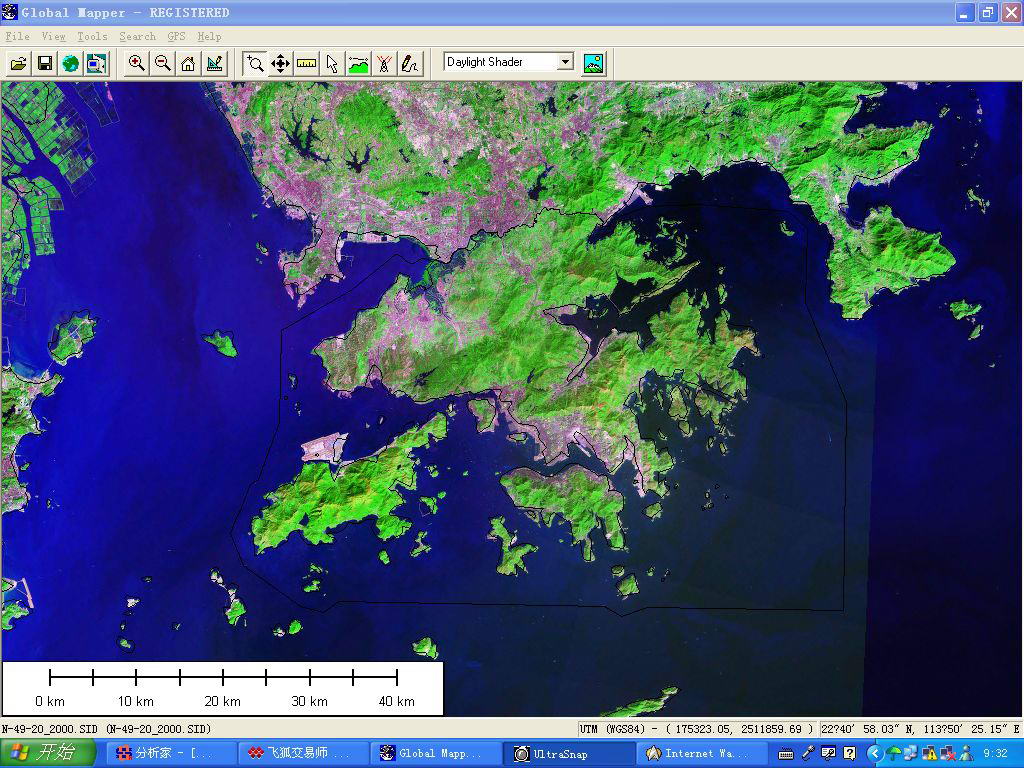Choose the 3D Path Profile tool
Screen dimensions: 1024x768
point(358,63)
